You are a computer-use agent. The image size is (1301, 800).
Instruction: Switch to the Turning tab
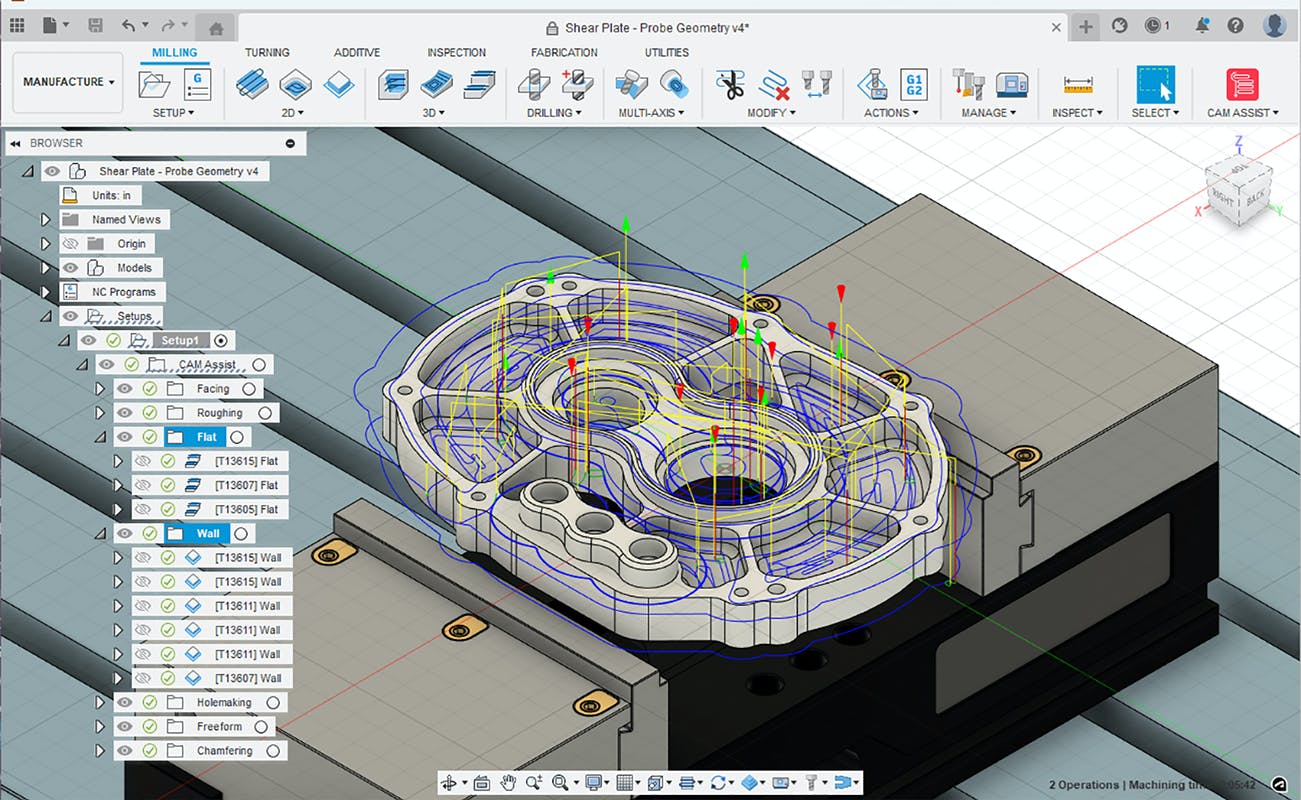pyautogui.click(x=266, y=52)
